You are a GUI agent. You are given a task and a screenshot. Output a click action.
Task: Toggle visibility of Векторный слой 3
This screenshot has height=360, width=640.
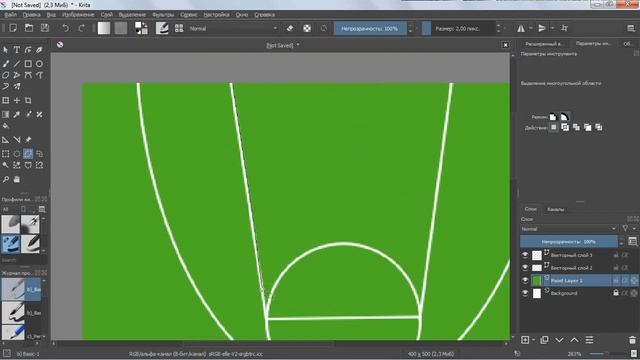point(525,255)
